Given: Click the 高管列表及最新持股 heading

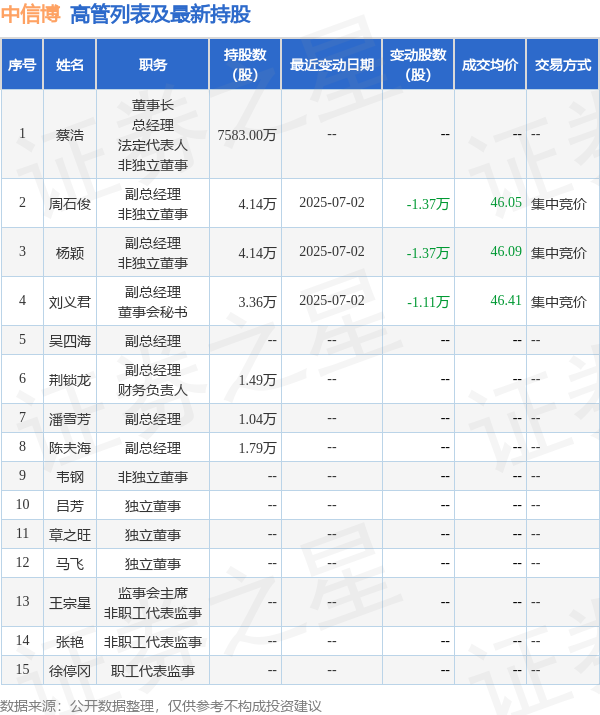Looking at the screenshot, I should coord(160,14).
